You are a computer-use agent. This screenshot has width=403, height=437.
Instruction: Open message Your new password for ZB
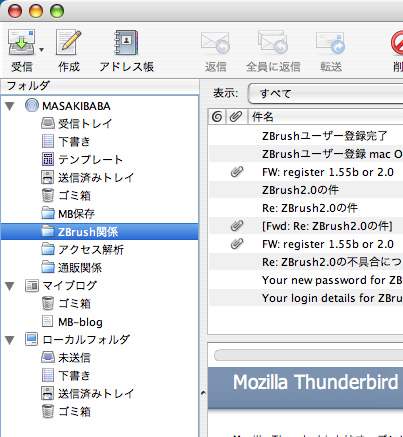coord(332,280)
